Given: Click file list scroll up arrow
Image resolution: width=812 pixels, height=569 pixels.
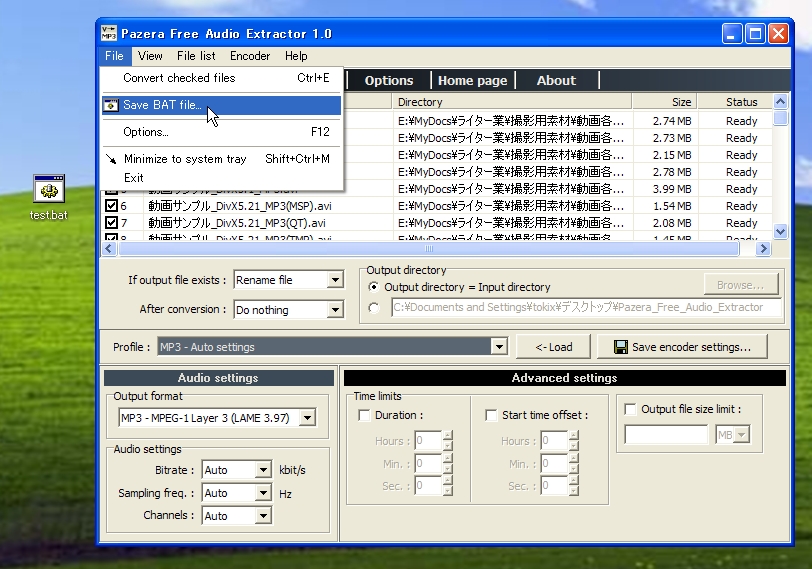Looking at the screenshot, I should pyautogui.click(x=780, y=101).
